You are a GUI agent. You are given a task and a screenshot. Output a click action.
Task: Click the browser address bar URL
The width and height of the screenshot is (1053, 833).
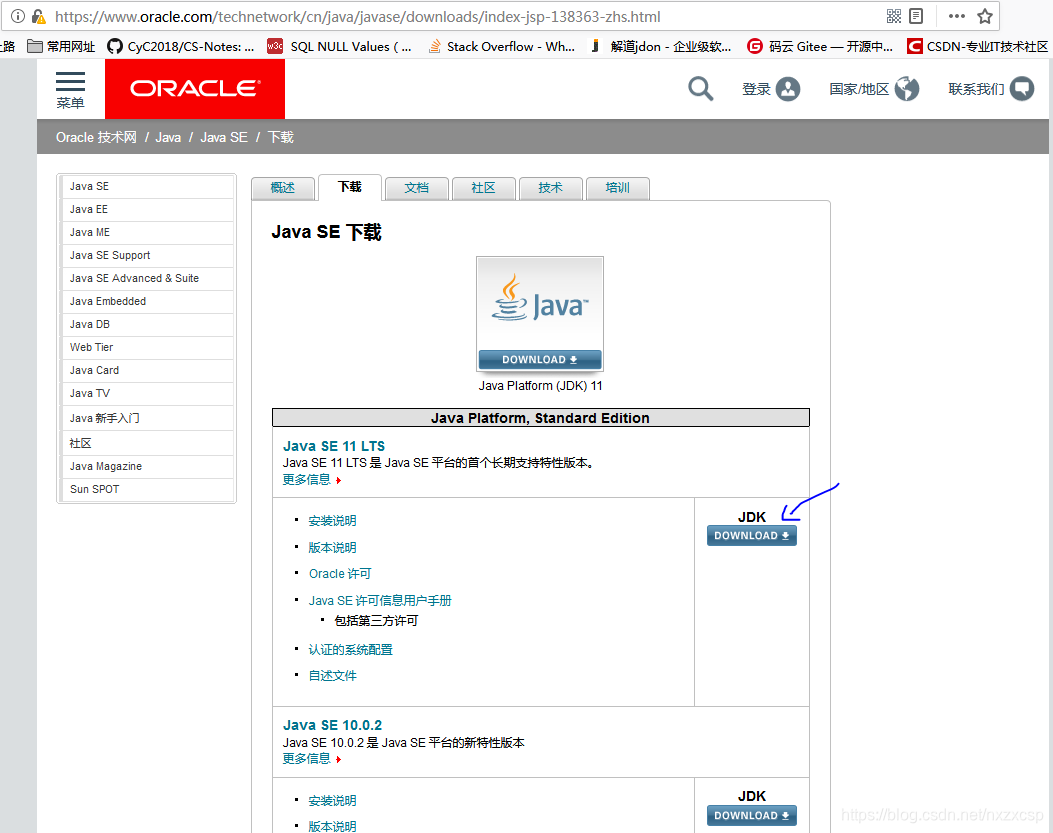click(x=358, y=16)
